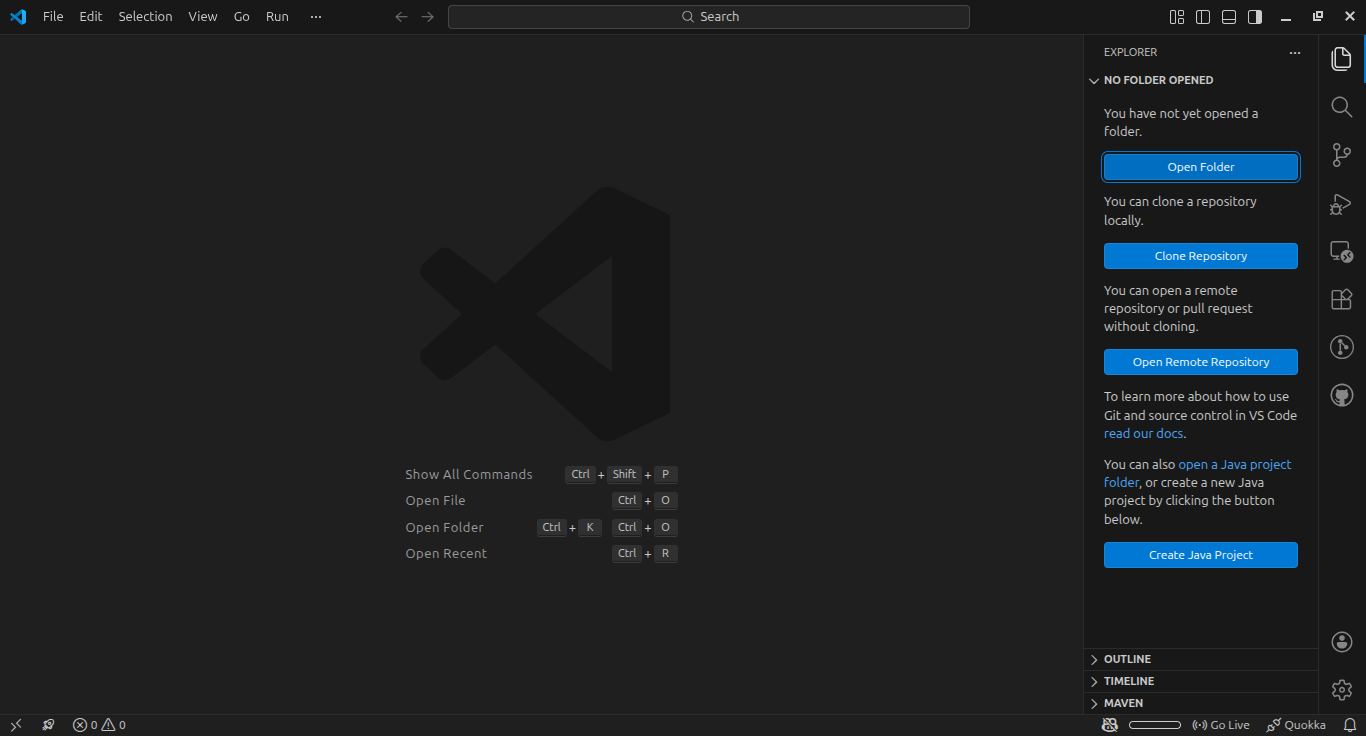Image resolution: width=1366 pixels, height=736 pixels.
Task: Open the Customize Layout control
Action: (1177, 17)
